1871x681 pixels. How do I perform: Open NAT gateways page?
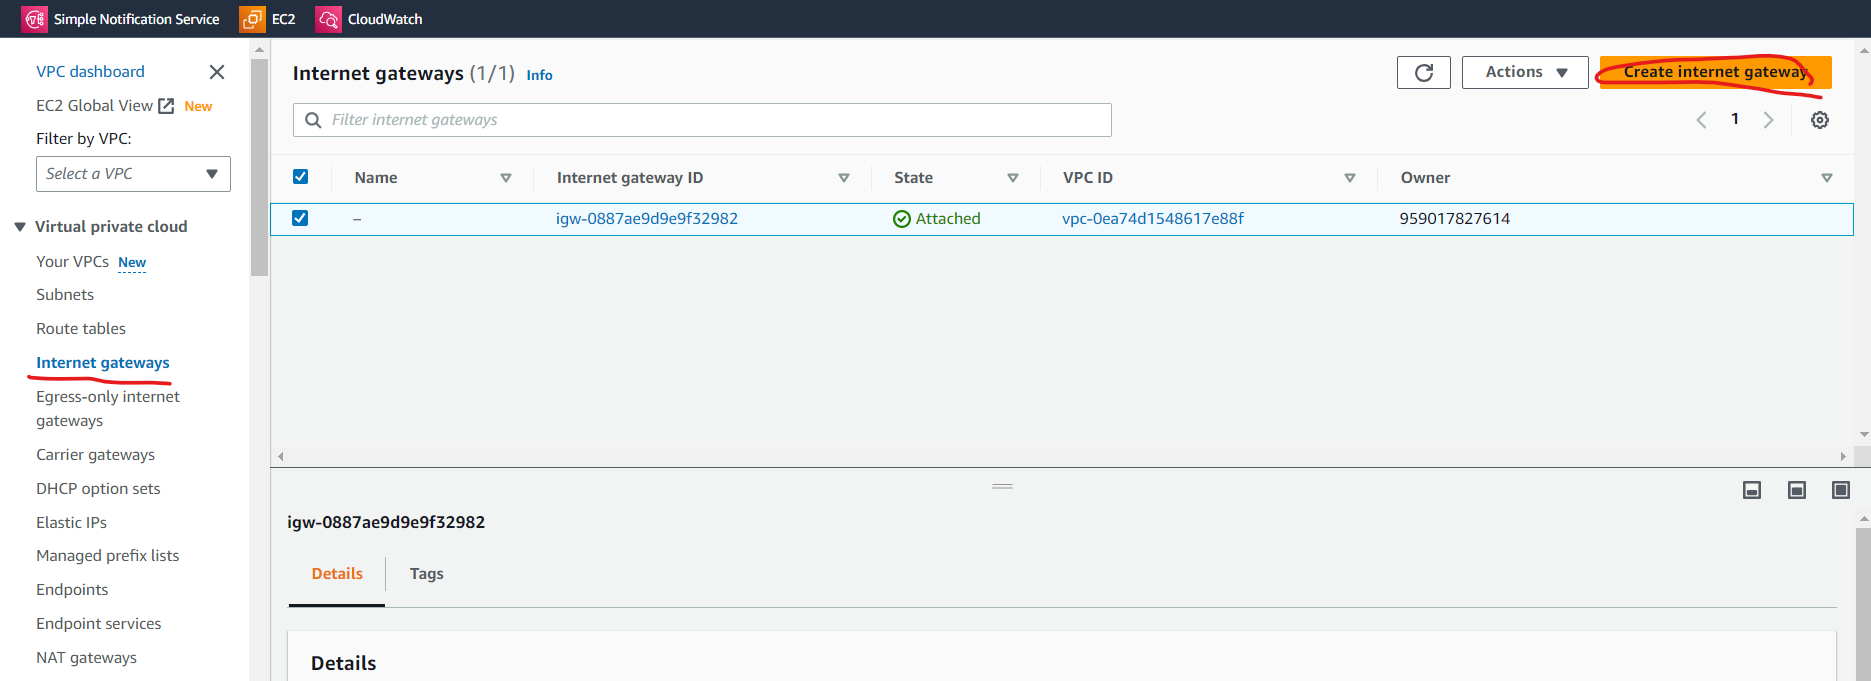click(87, 658)
